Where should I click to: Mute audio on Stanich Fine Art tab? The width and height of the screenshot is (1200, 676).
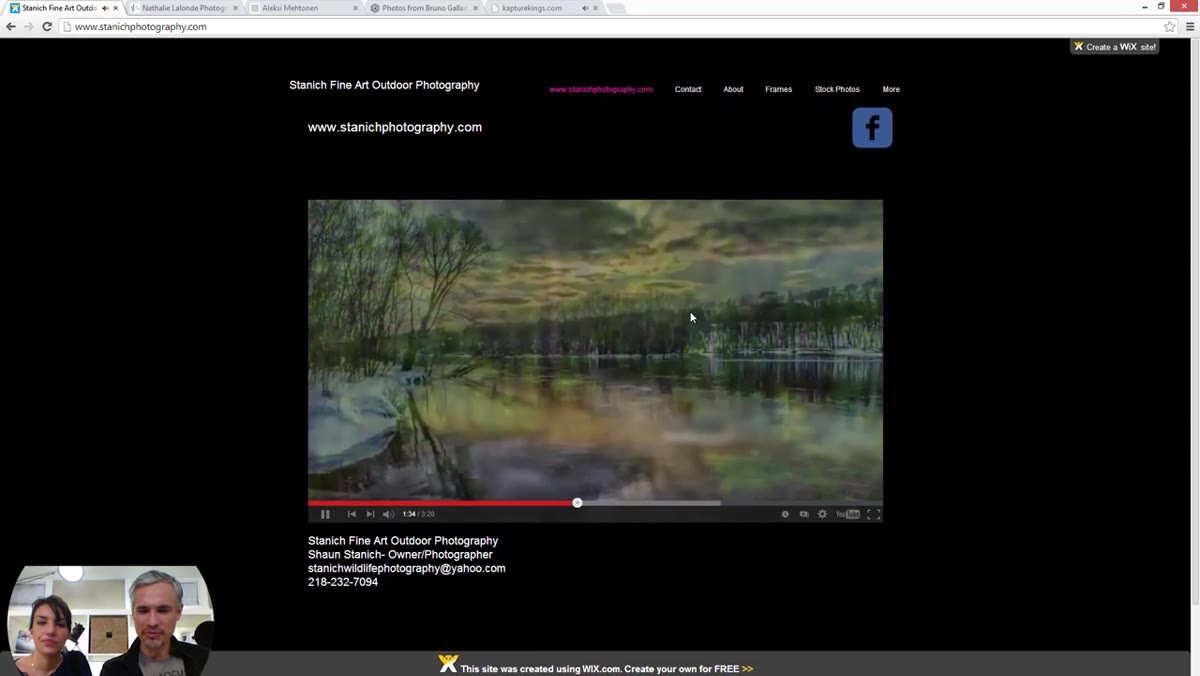tap(105, 8)
